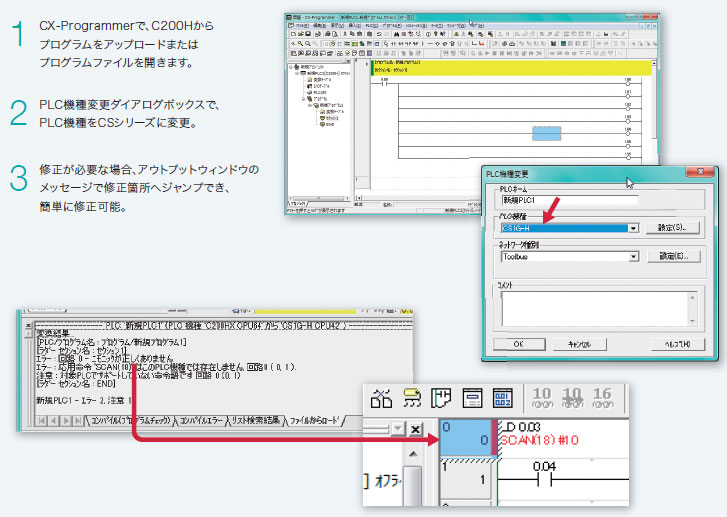Viewport: 727px width, 517px height.
Task: Click previous output page navigation arrow
Action: tap(54, 421)
